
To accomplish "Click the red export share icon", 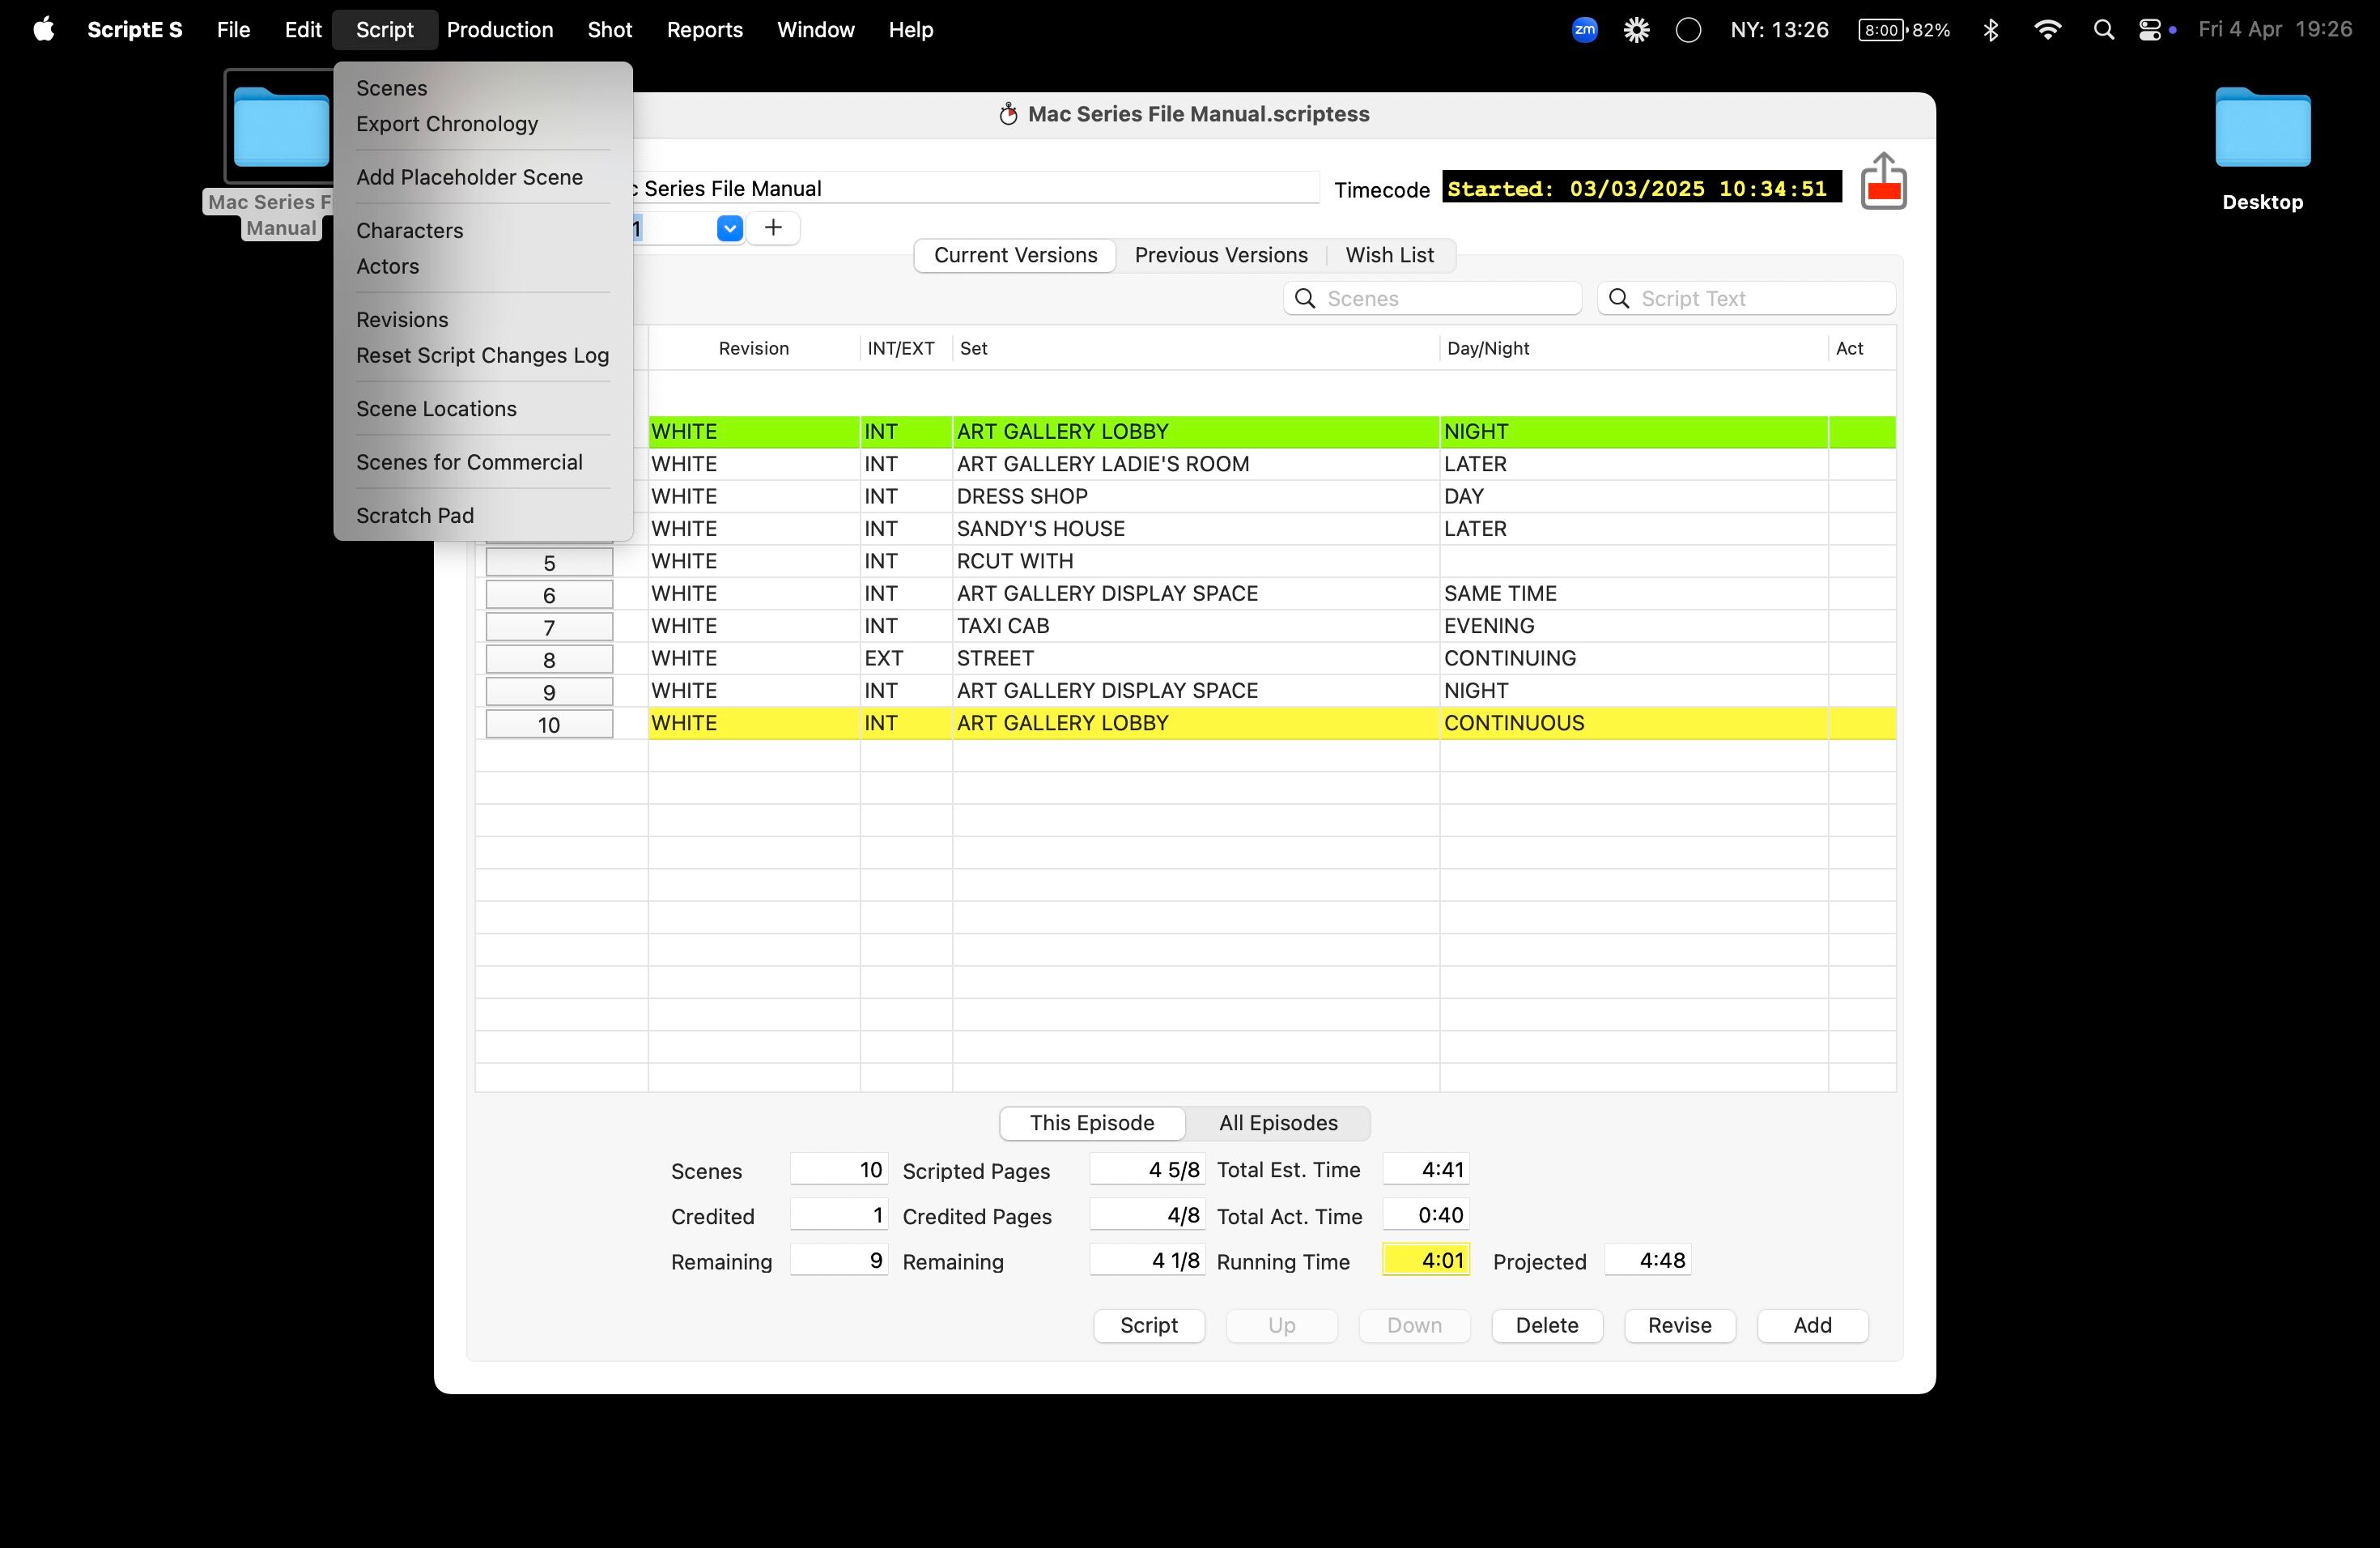I will (1883, 182).
